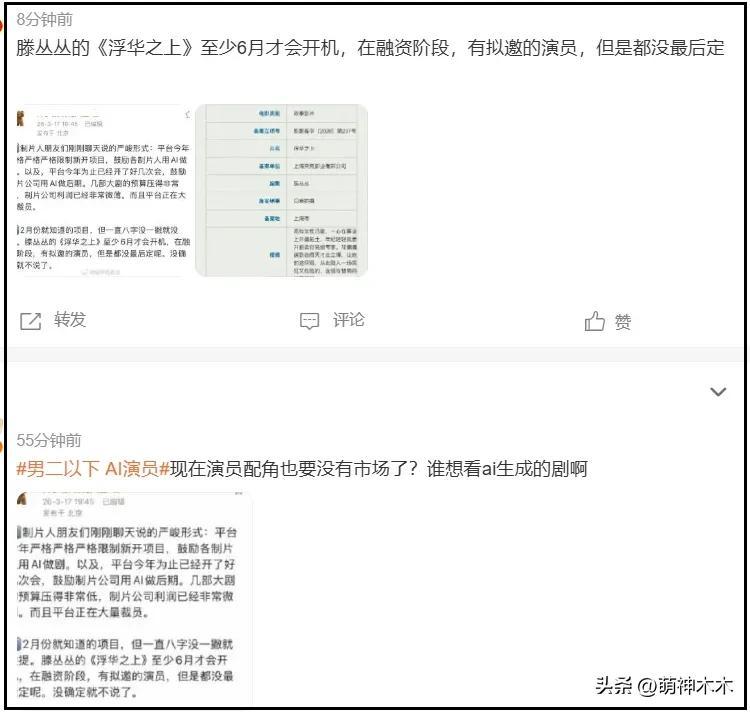Screen dimensions: 750x712
Task: Open the chevron dropdown on the second post
Action: click(718, 392)
